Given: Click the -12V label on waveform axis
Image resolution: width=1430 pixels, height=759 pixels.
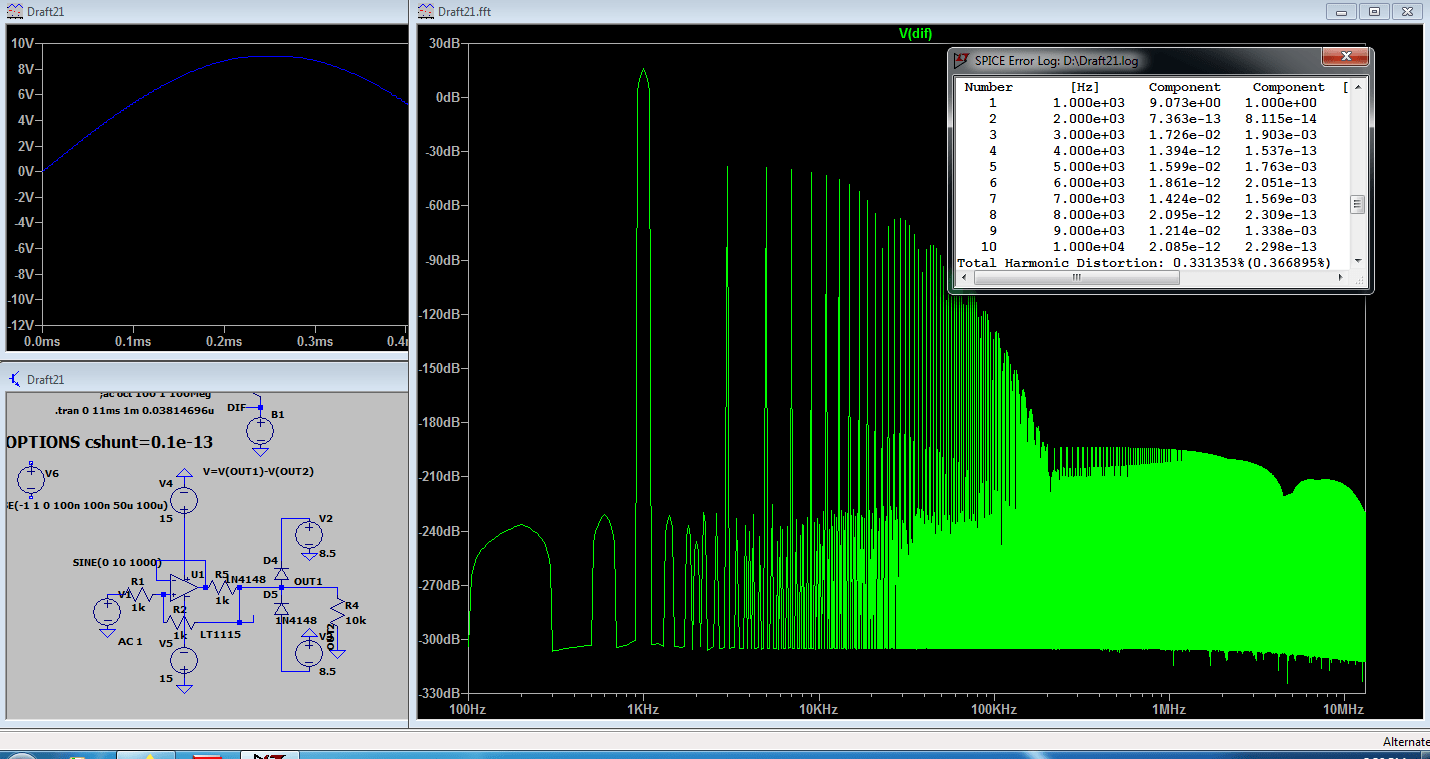Looking at the screenshot, I should point(21,325).
